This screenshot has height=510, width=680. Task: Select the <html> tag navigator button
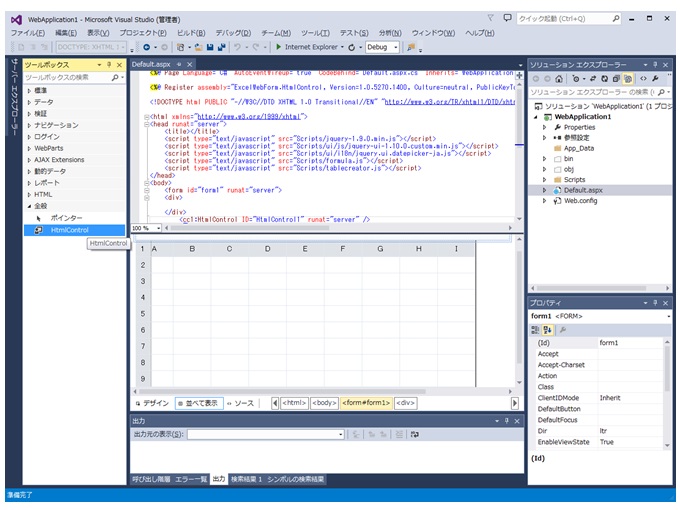pos(295,403)
